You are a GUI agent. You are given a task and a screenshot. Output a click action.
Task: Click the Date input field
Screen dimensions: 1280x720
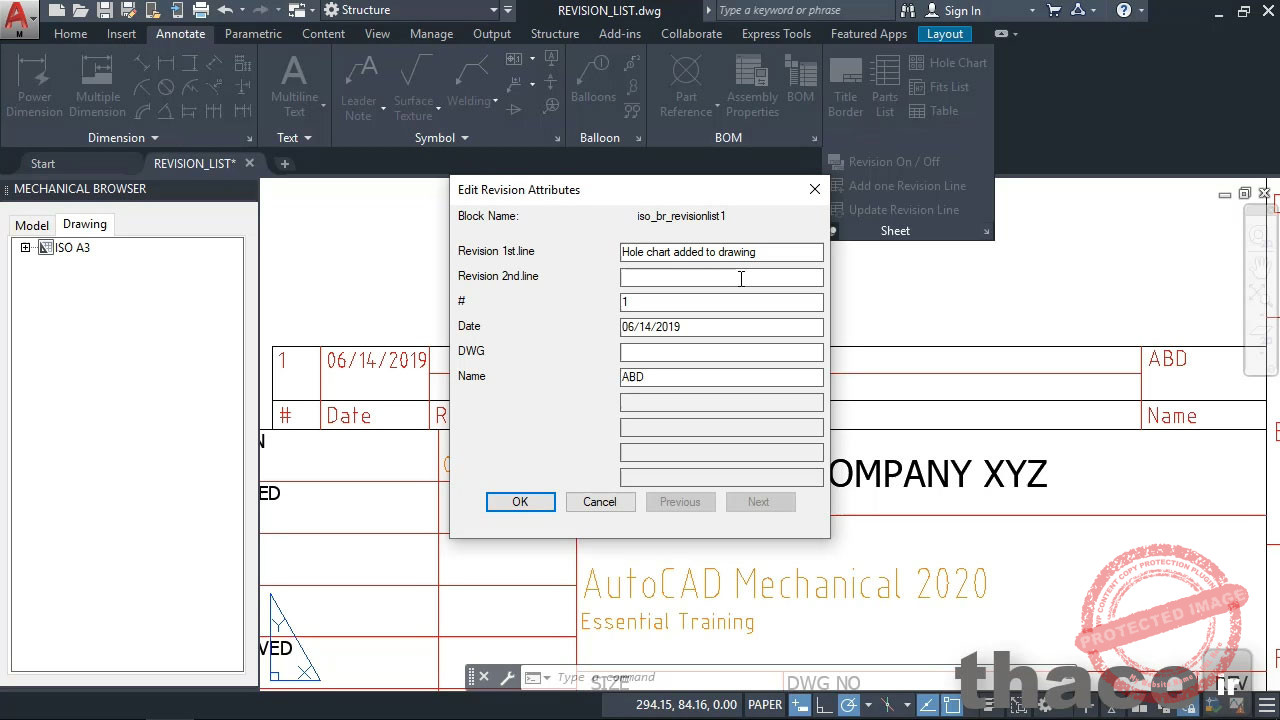tap(721, 327)
